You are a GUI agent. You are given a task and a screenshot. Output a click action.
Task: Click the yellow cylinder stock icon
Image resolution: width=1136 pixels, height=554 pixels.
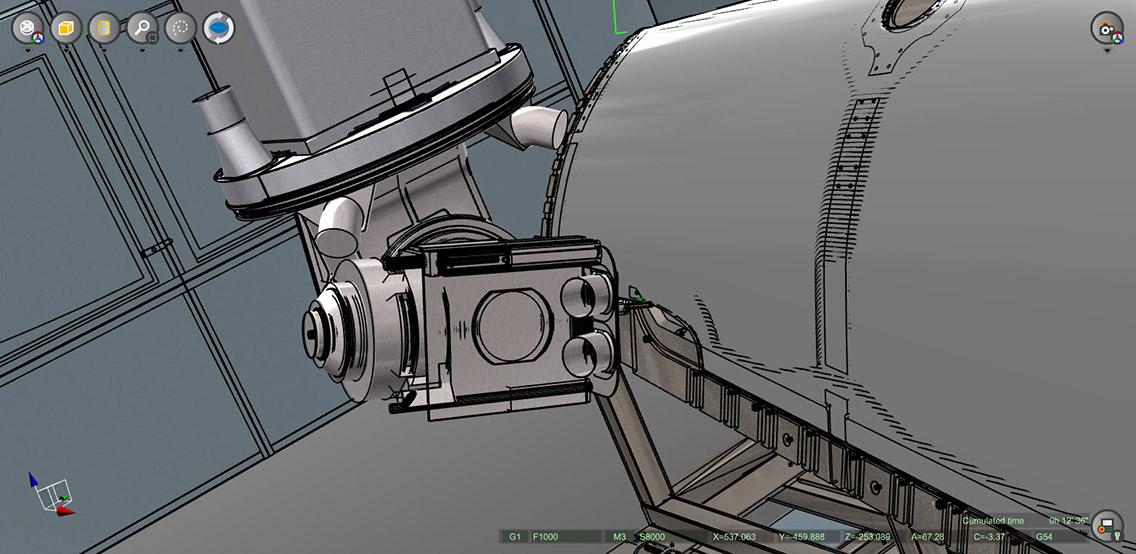[103, 28]
